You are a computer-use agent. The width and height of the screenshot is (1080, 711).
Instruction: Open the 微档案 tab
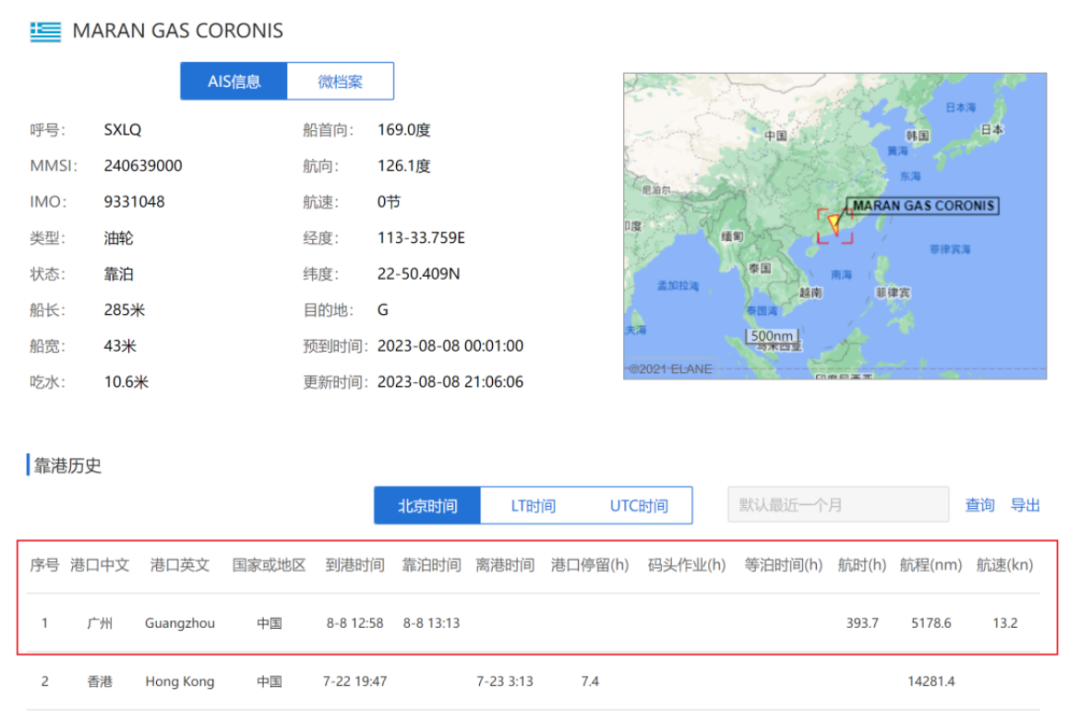tap(340, 82)
